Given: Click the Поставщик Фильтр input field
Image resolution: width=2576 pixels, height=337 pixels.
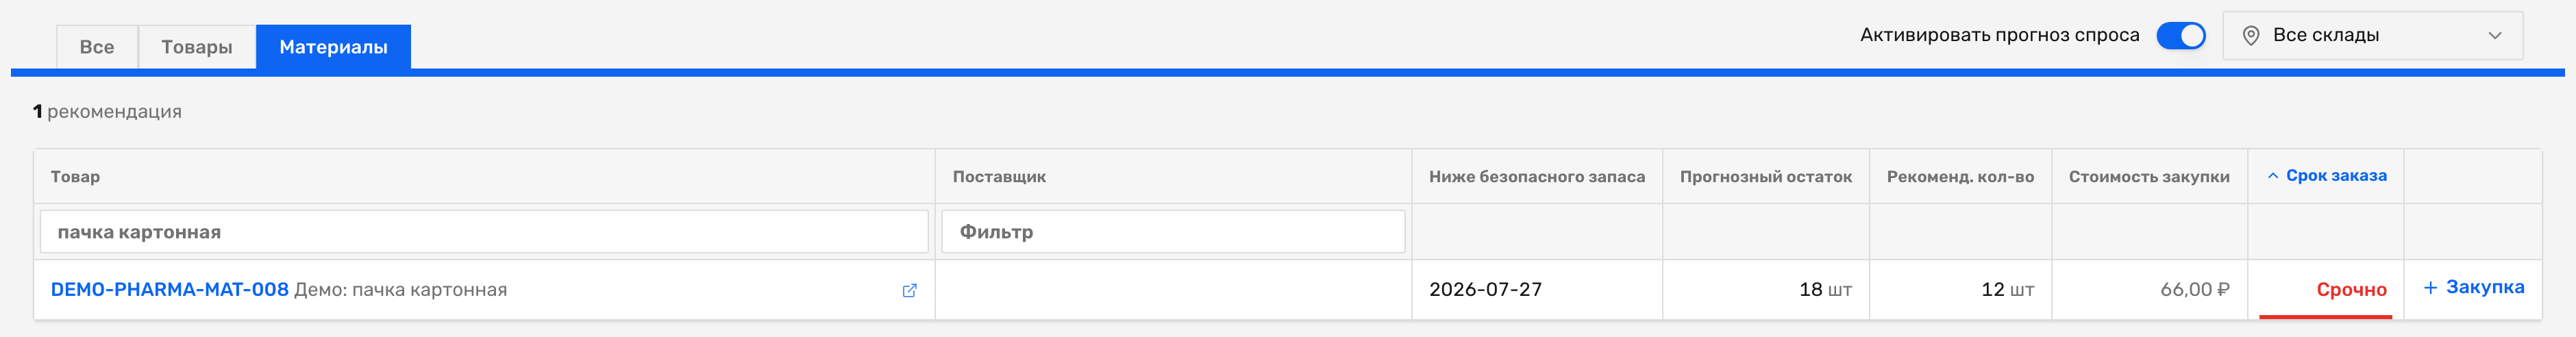Looking at the screenshot, I should point(1173,232).
